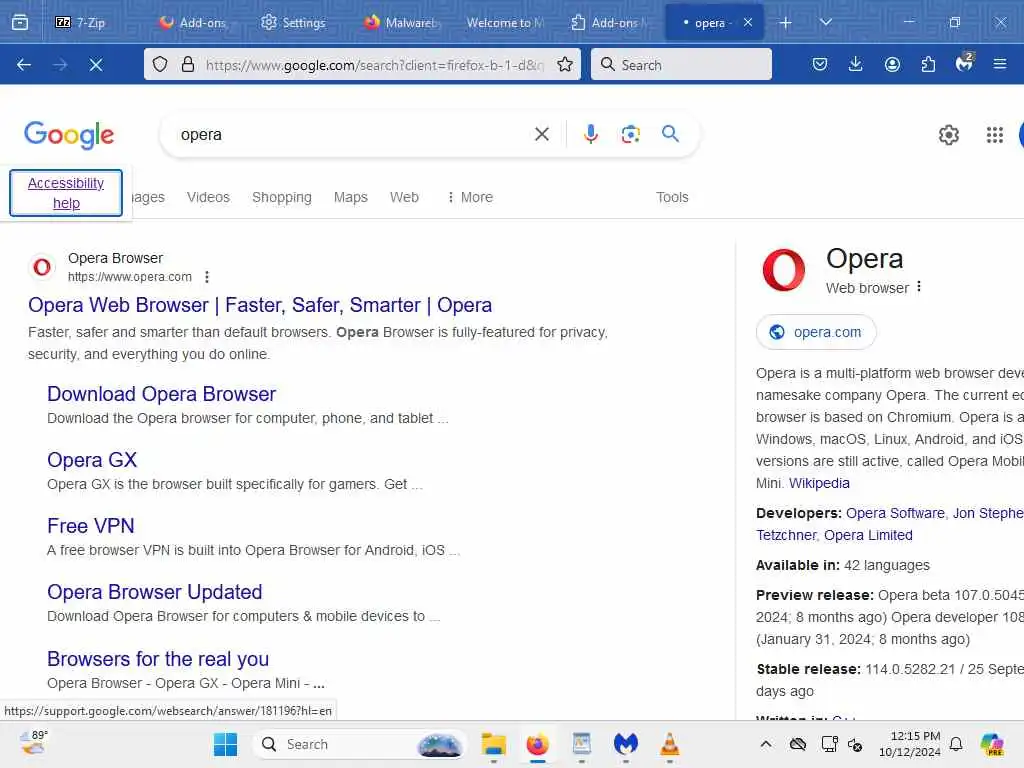Start Google voice search microphone
Screen dimensions: 1024x768
(x=590, y=134)
